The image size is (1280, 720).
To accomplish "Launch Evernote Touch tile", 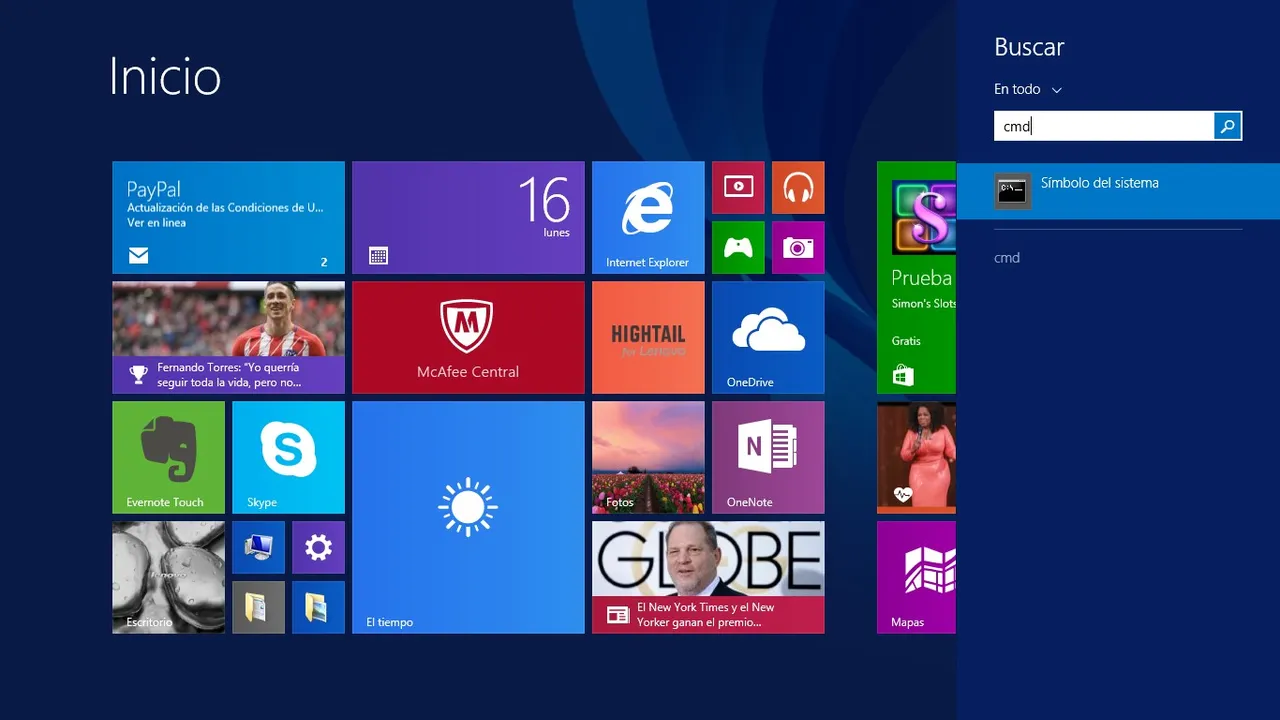I will (168, 457).
